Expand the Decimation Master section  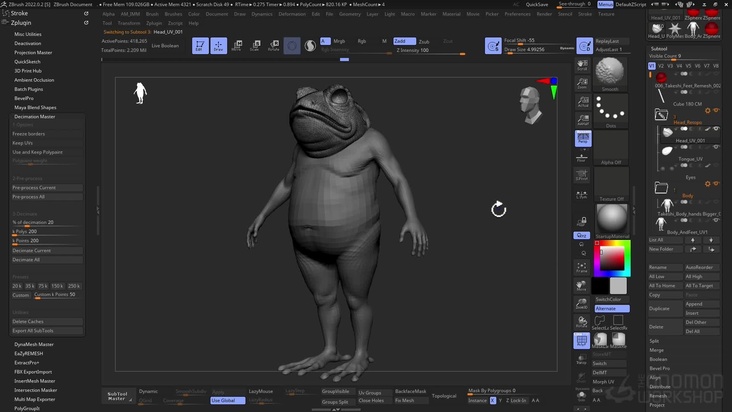[35, 116]
